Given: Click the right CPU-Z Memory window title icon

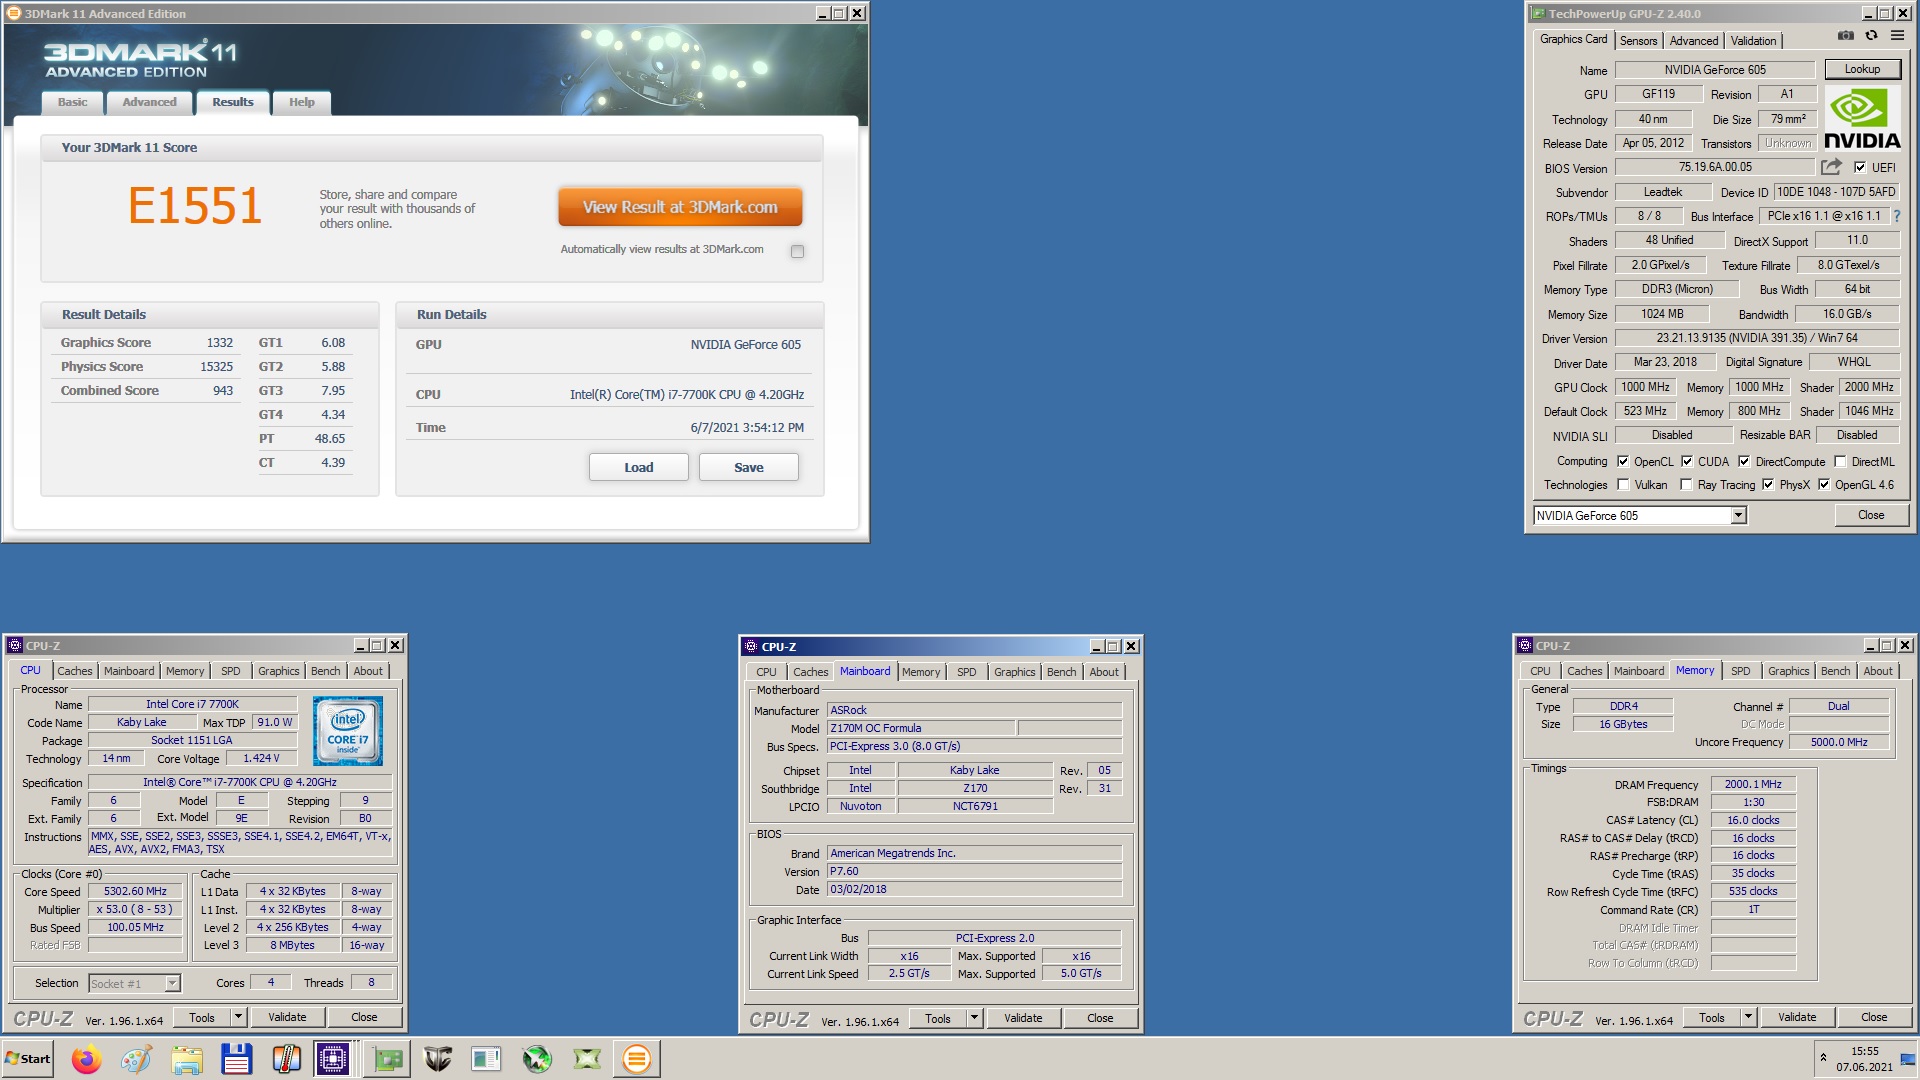Looking at the screenshot, I should pyautogui.click(x=1525, y=645).
